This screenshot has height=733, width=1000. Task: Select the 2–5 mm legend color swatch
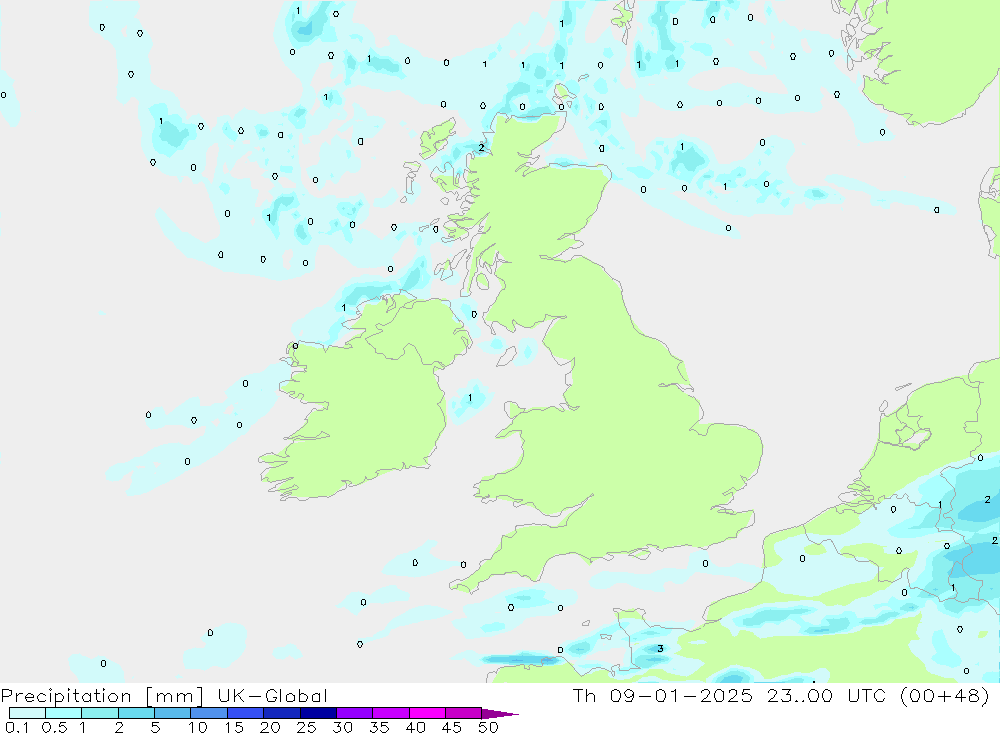coord(136,713)
